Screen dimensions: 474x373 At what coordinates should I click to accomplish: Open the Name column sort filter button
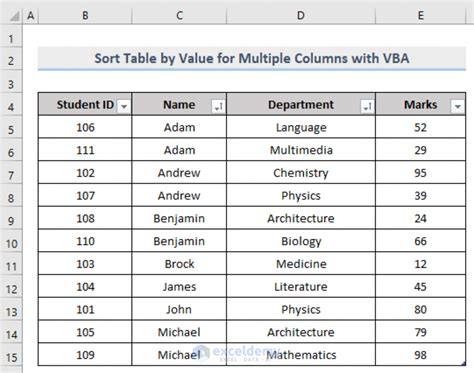tap(218, 107)
